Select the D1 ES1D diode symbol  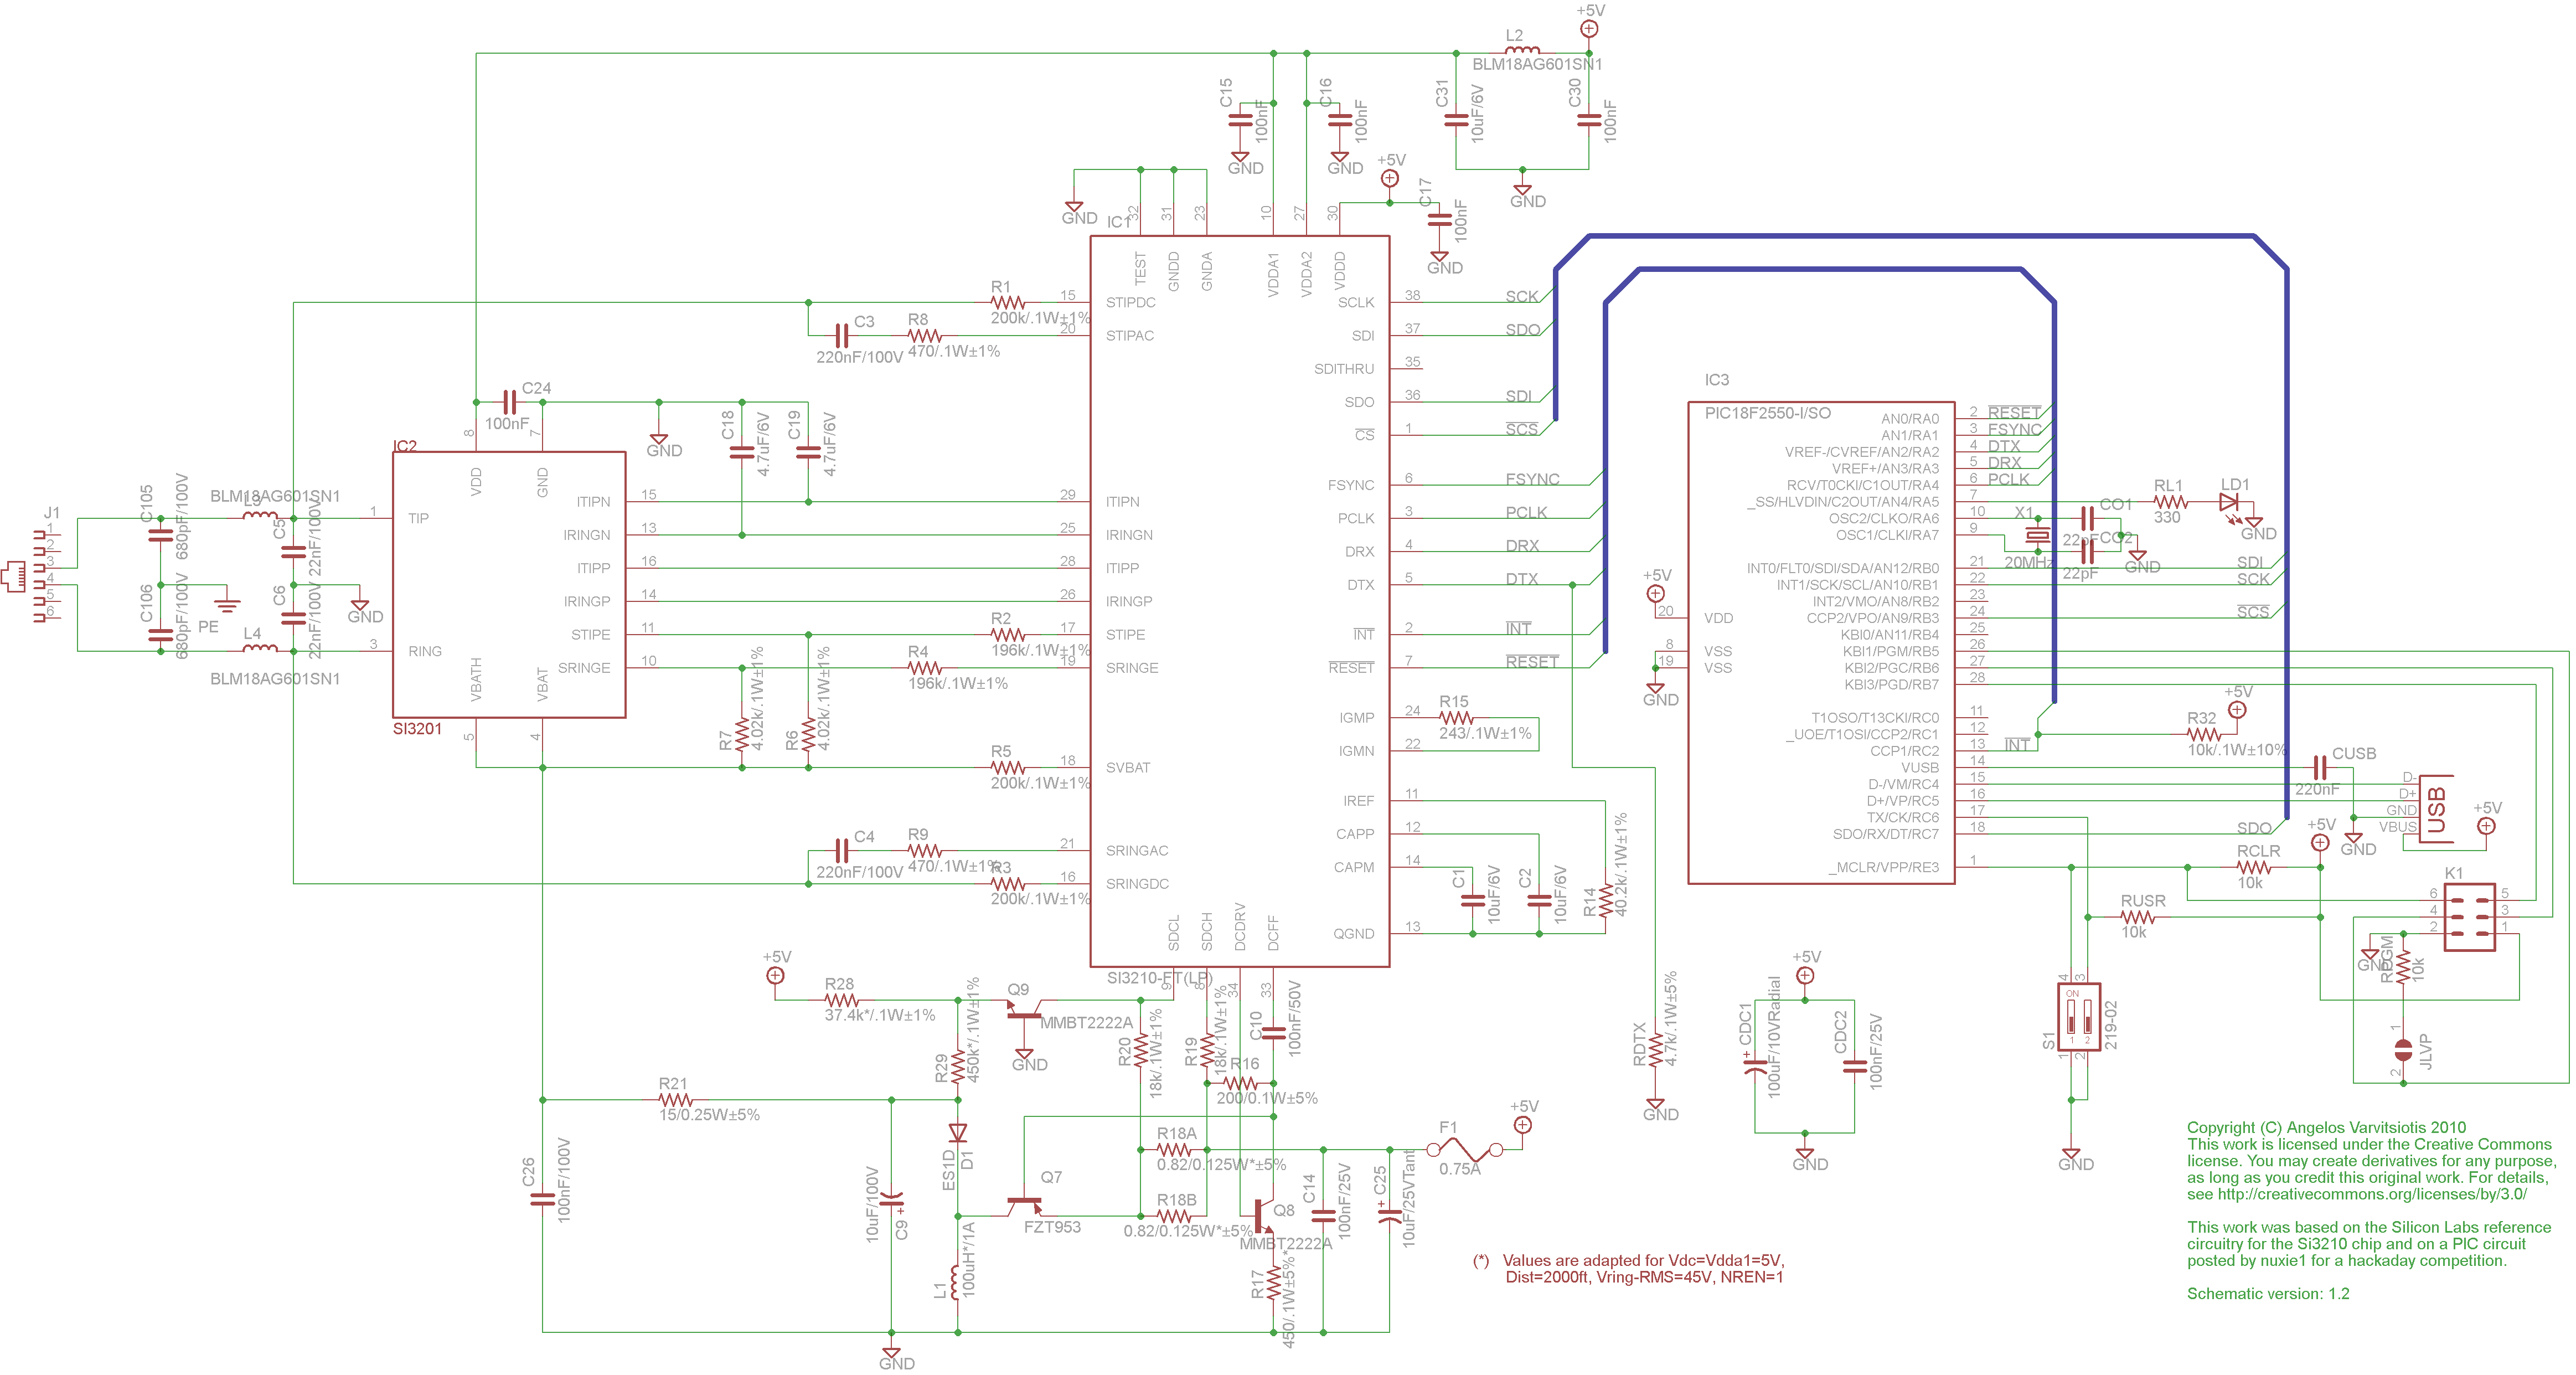tap(958, 1133)
